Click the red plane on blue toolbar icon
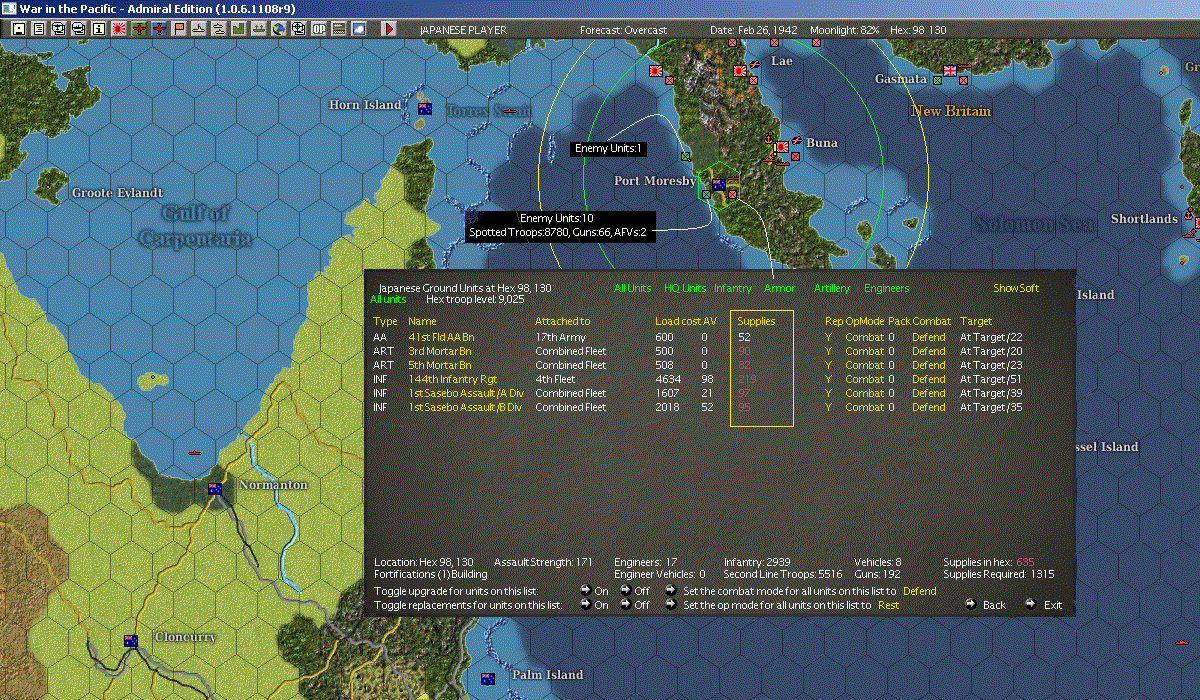This screenshot has height=700, width=1200. pyautogui.click(x=160, y=29)
